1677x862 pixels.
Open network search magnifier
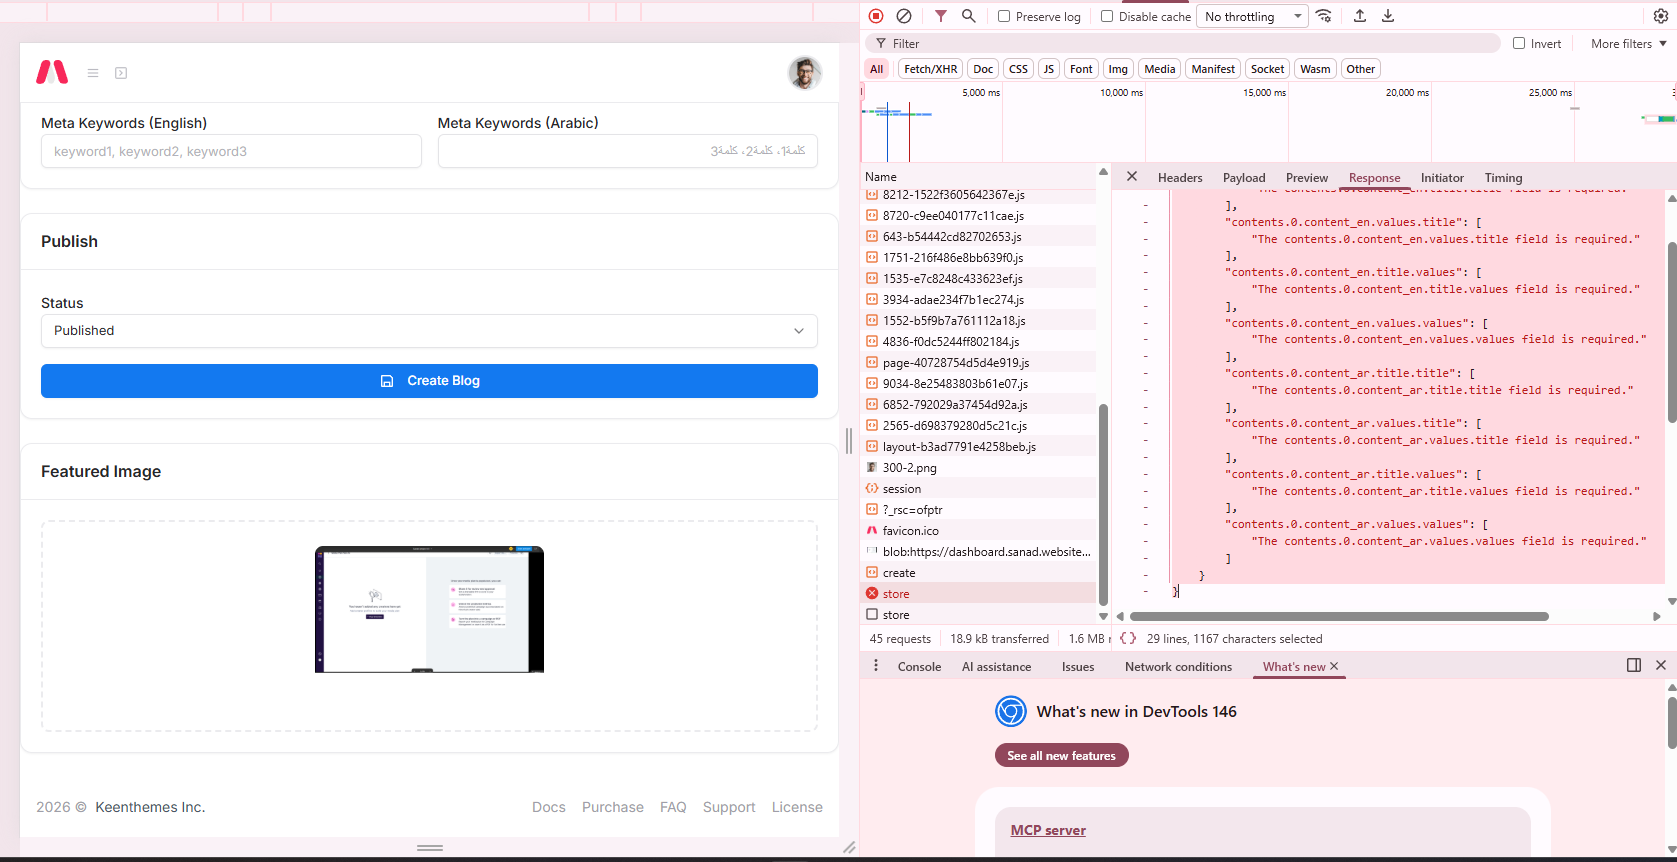click(968, 16)
